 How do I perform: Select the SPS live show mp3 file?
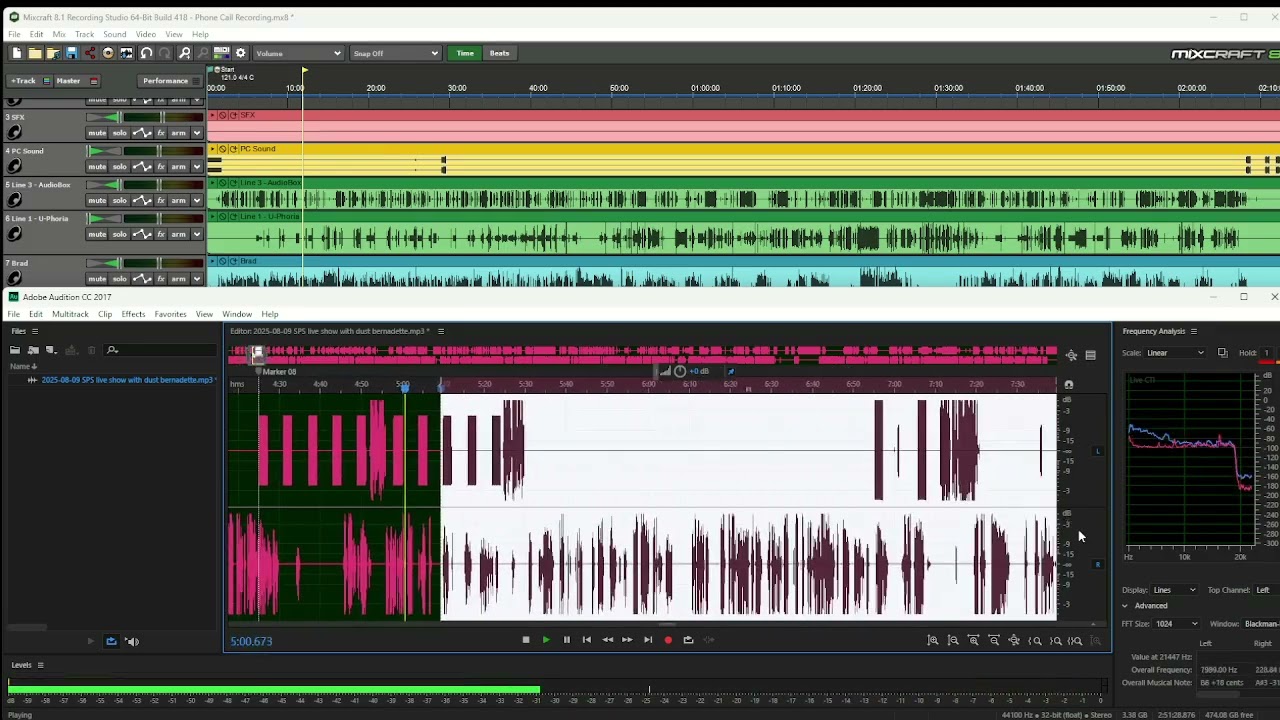tap(127, 380)
